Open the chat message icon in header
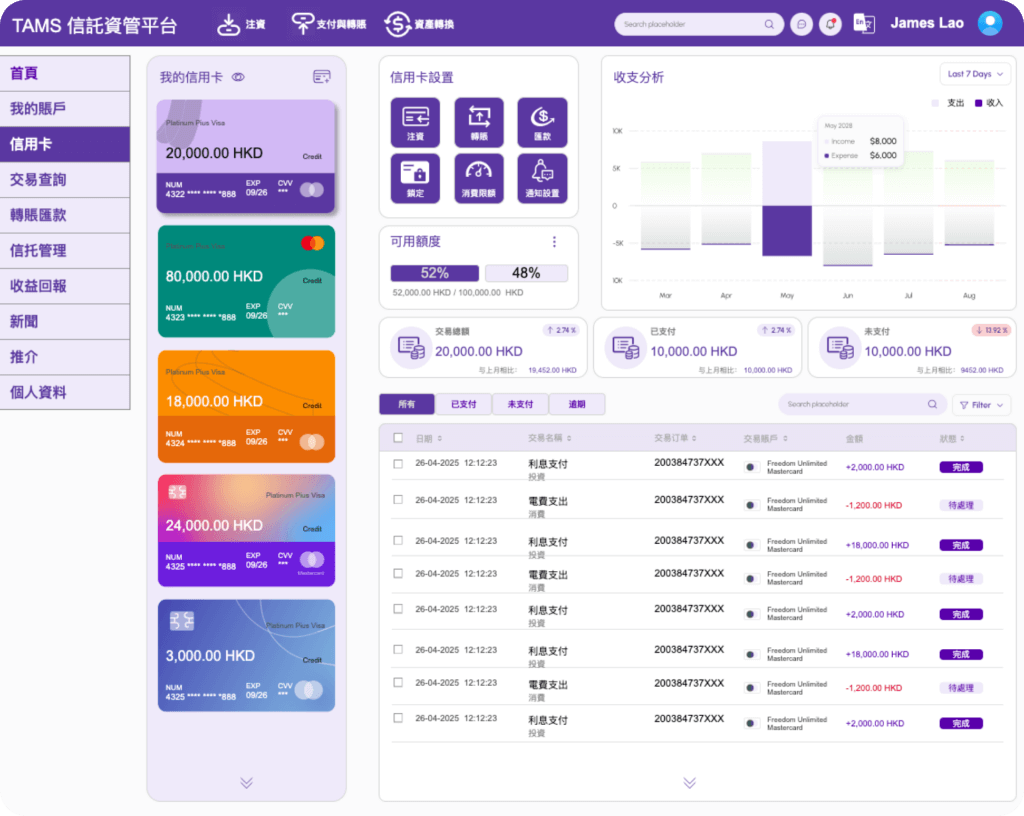 (800, 24)
